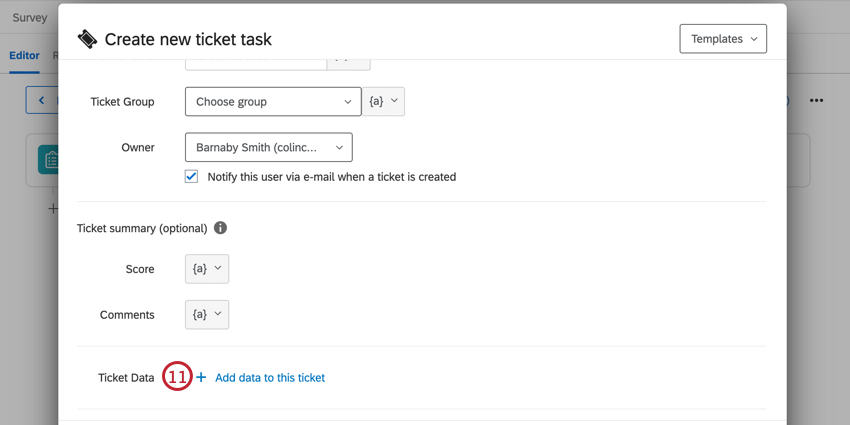Click the plus icon below the survey block
This screenshot has height=425, width=850.
tap(53, 208)
